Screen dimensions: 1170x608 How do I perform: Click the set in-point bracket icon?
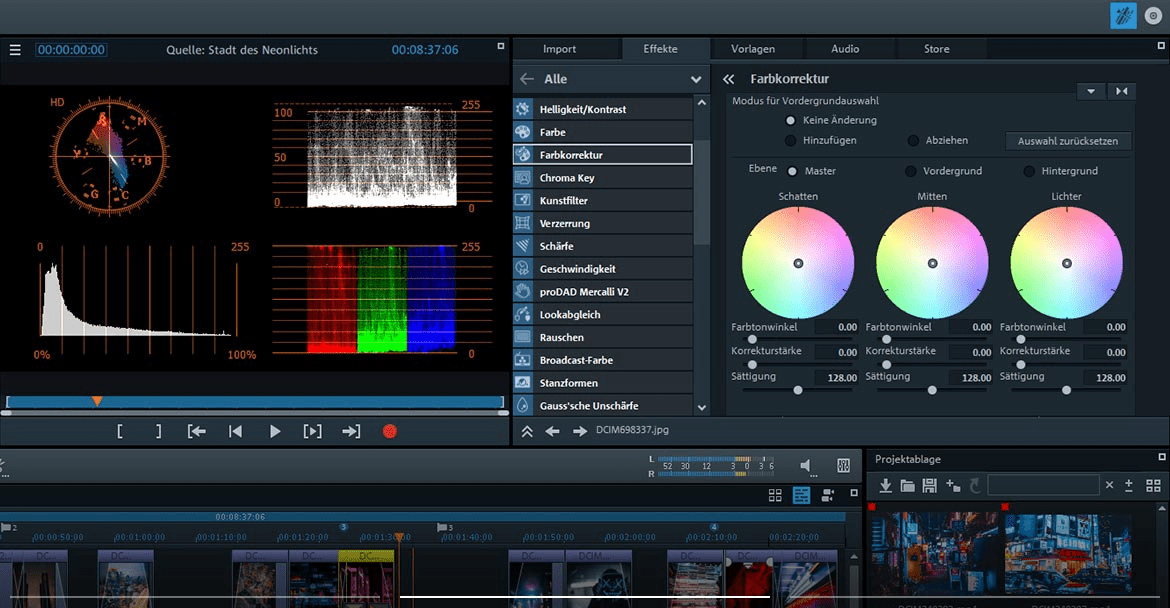(x=120, y=431)
